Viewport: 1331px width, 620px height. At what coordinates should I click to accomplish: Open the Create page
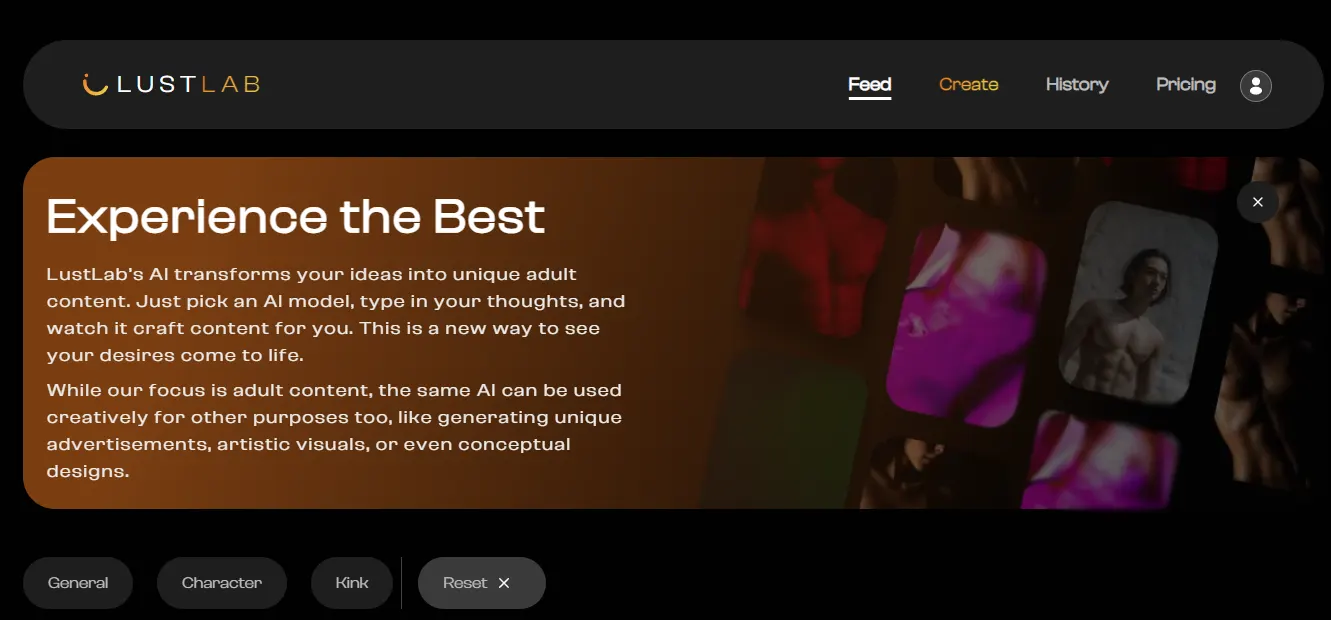(969, 85)
